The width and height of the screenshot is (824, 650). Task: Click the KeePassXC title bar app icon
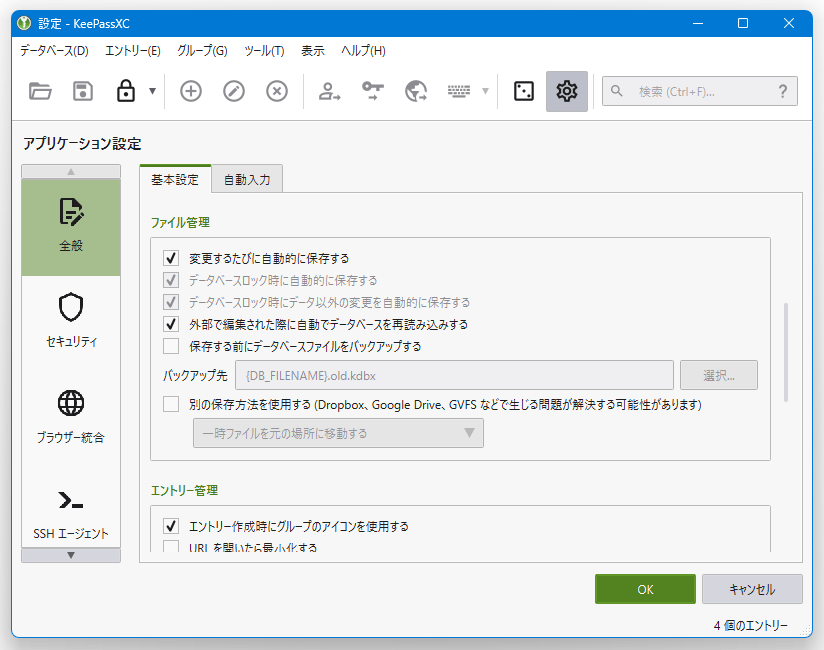coord(24,23)
